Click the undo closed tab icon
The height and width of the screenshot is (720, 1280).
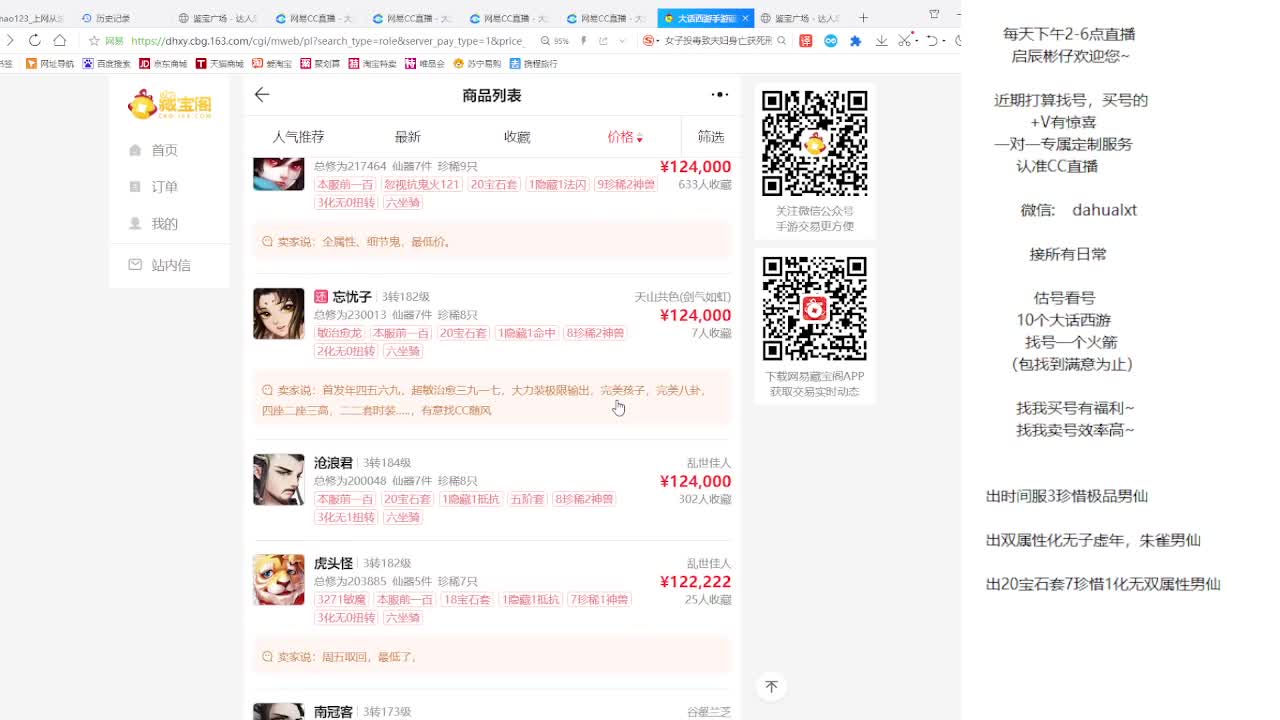coord(931,41)
